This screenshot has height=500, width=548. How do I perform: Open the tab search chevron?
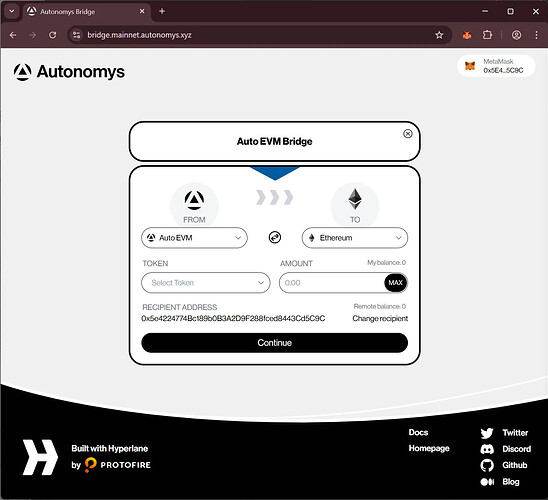[12, 11]
